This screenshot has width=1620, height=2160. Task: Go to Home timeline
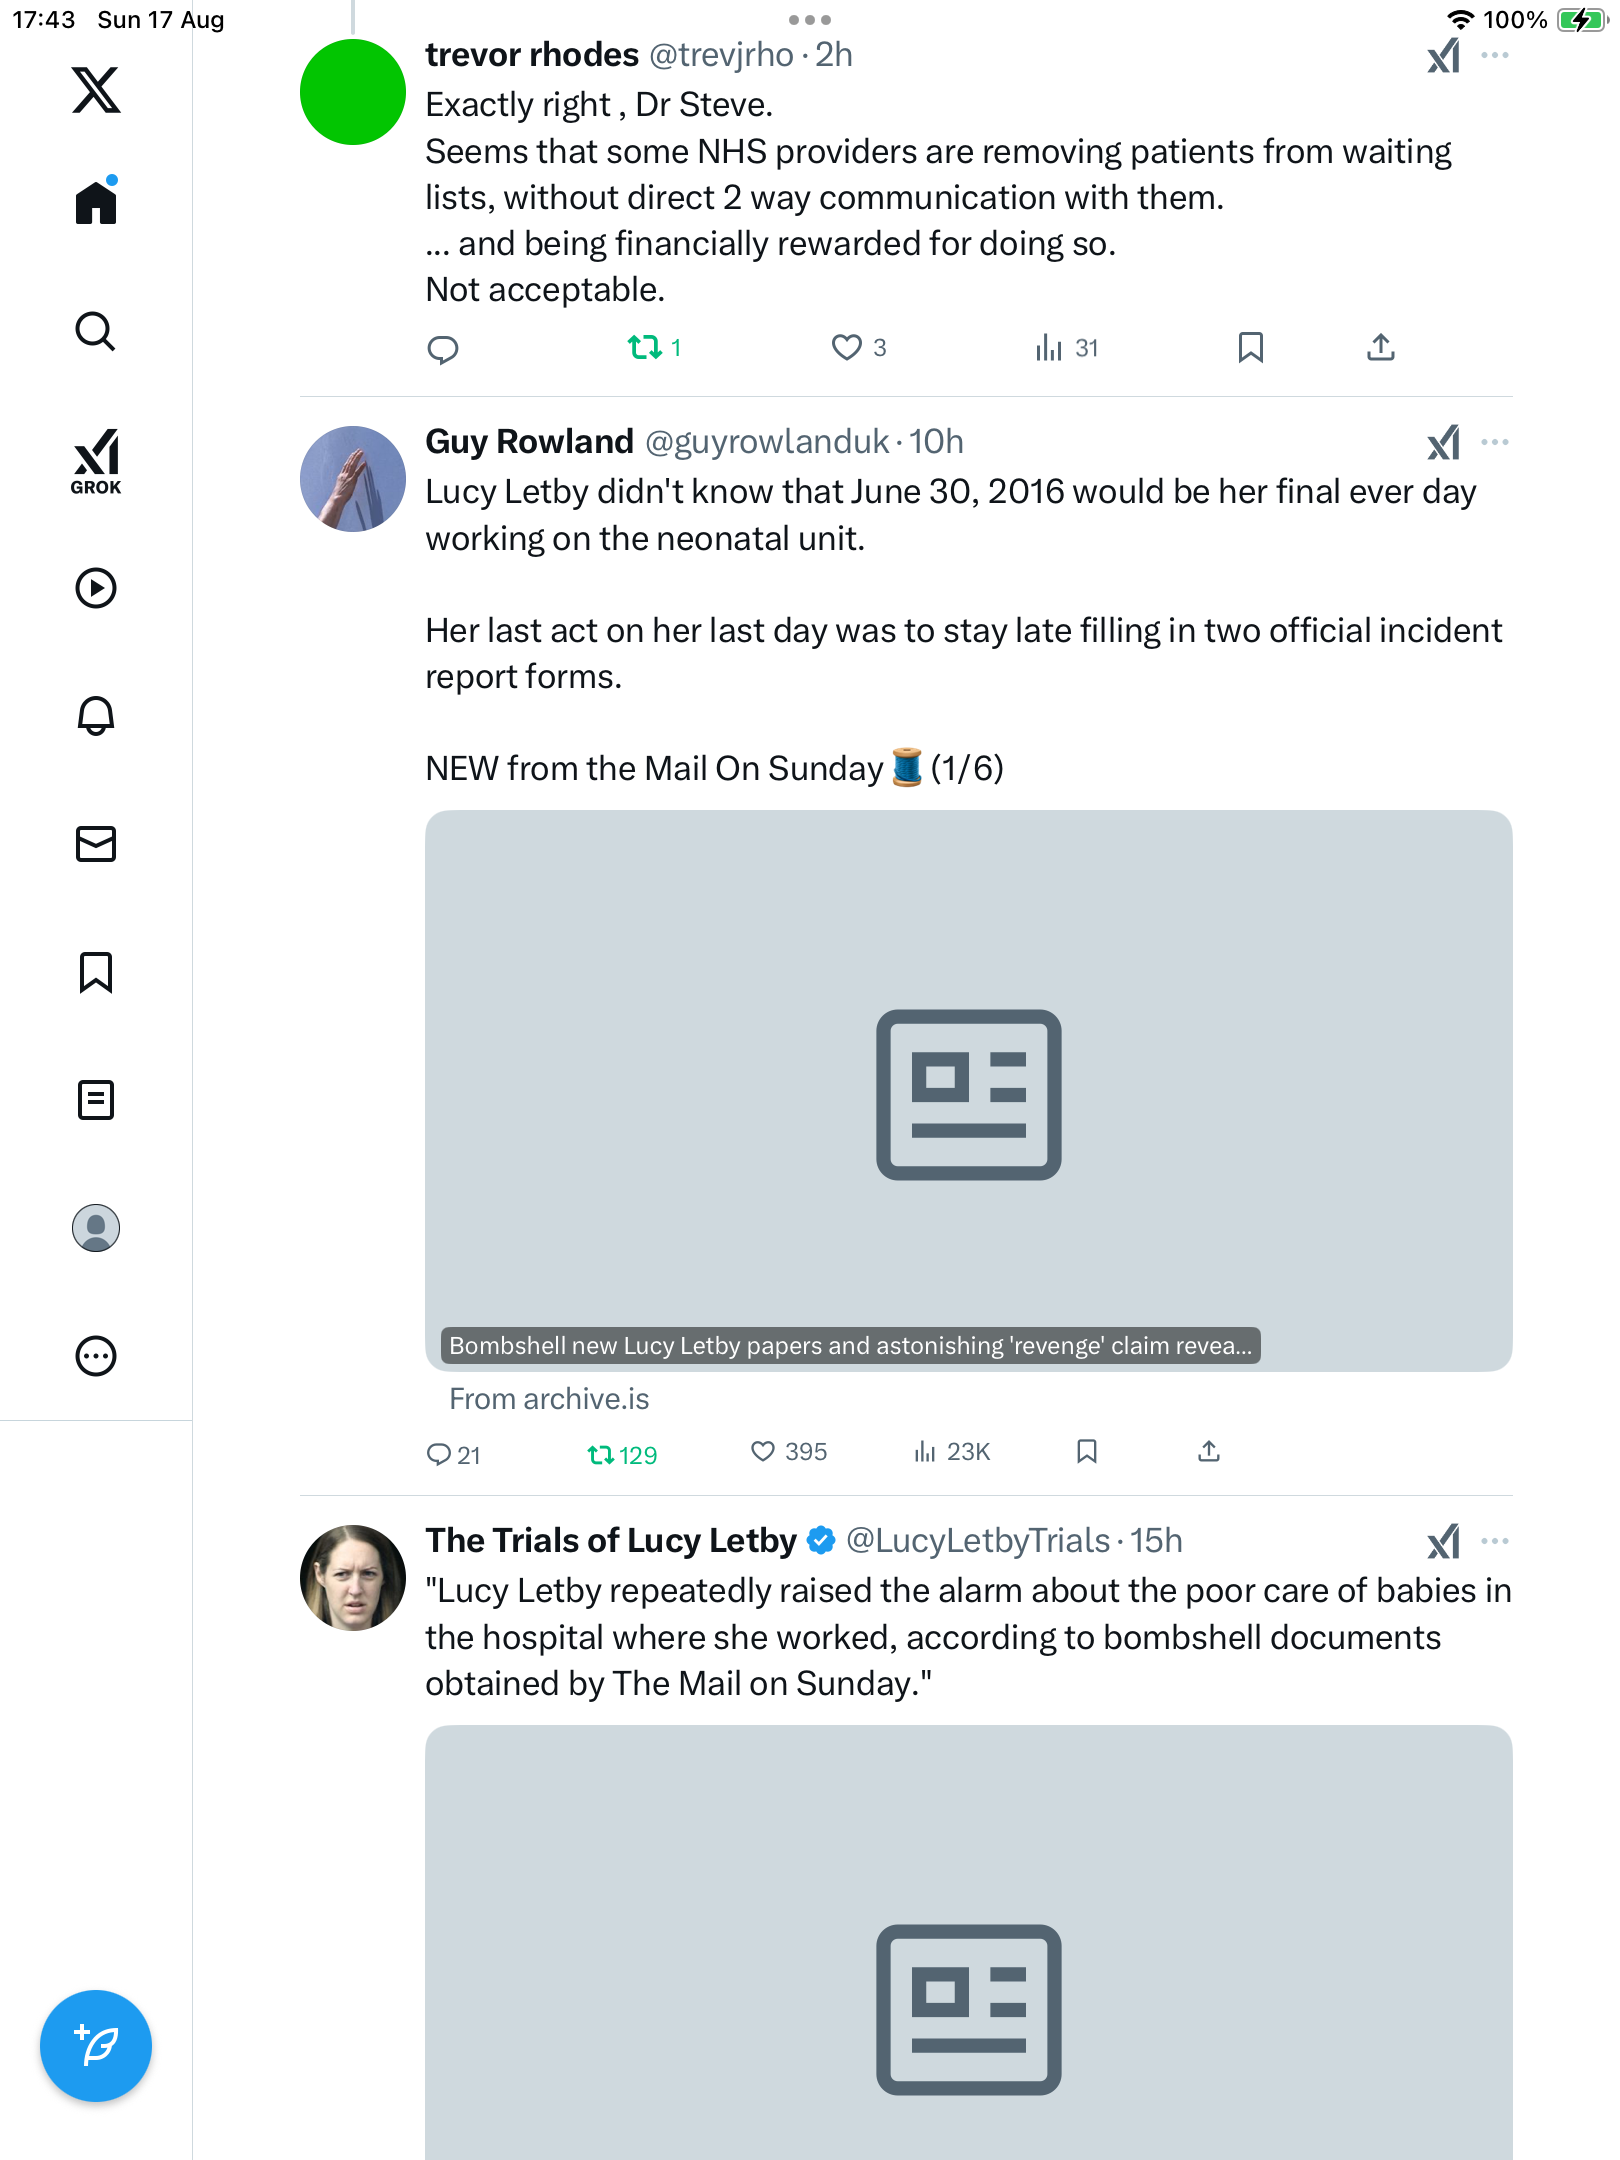point(96,203)
